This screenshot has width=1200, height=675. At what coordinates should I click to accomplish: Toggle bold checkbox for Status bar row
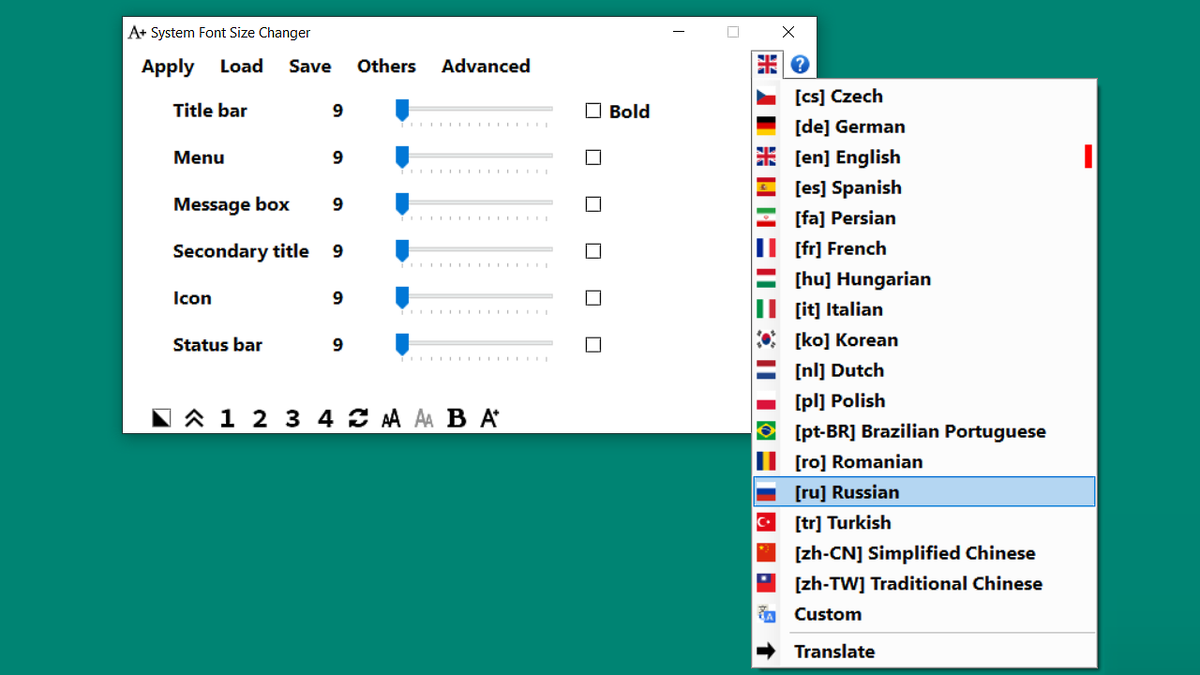click(x=593, y=345)
